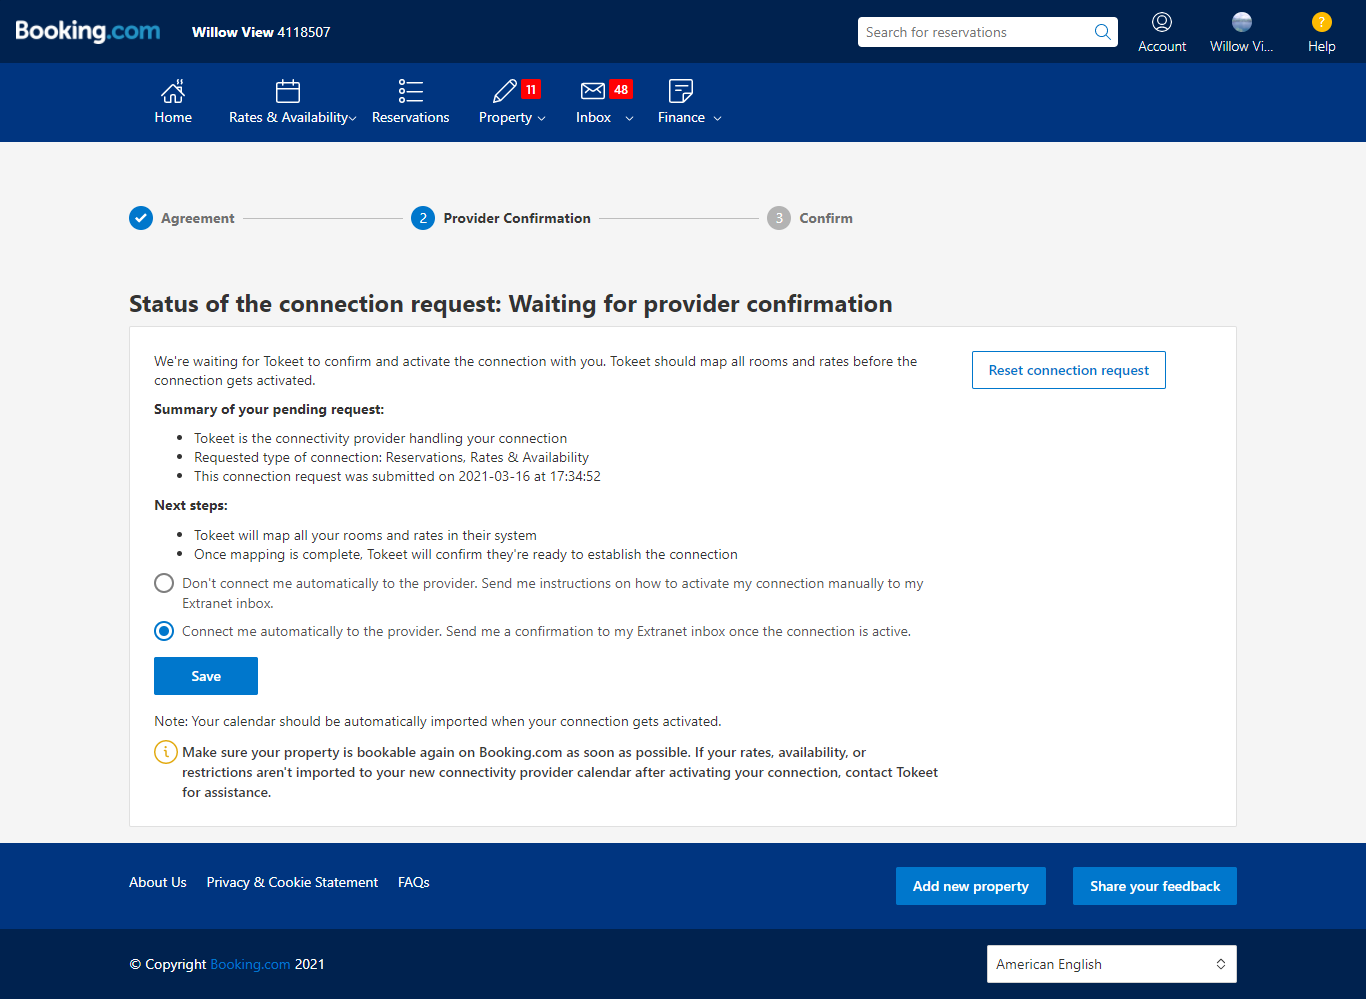This screenshot has height=999, width=1366.
Task: Expand the Rates & Availability chevron
Action: click(x=352, y=119)
